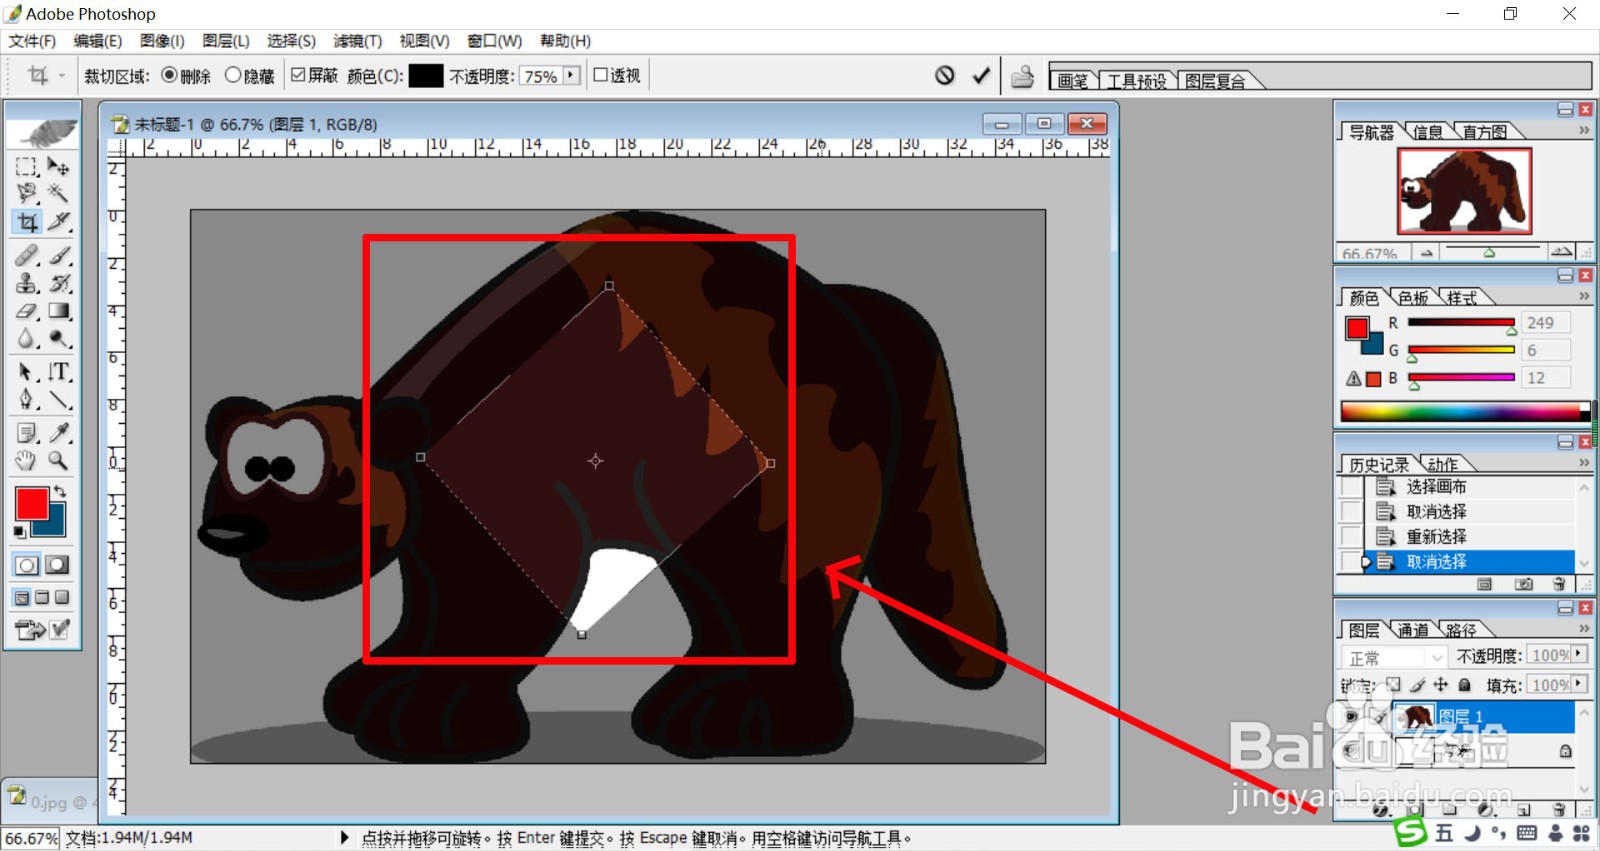
Task: Uncheck the 屏蔽 shield checkbox
Action: pyautogui.click(x=297, y=75)
